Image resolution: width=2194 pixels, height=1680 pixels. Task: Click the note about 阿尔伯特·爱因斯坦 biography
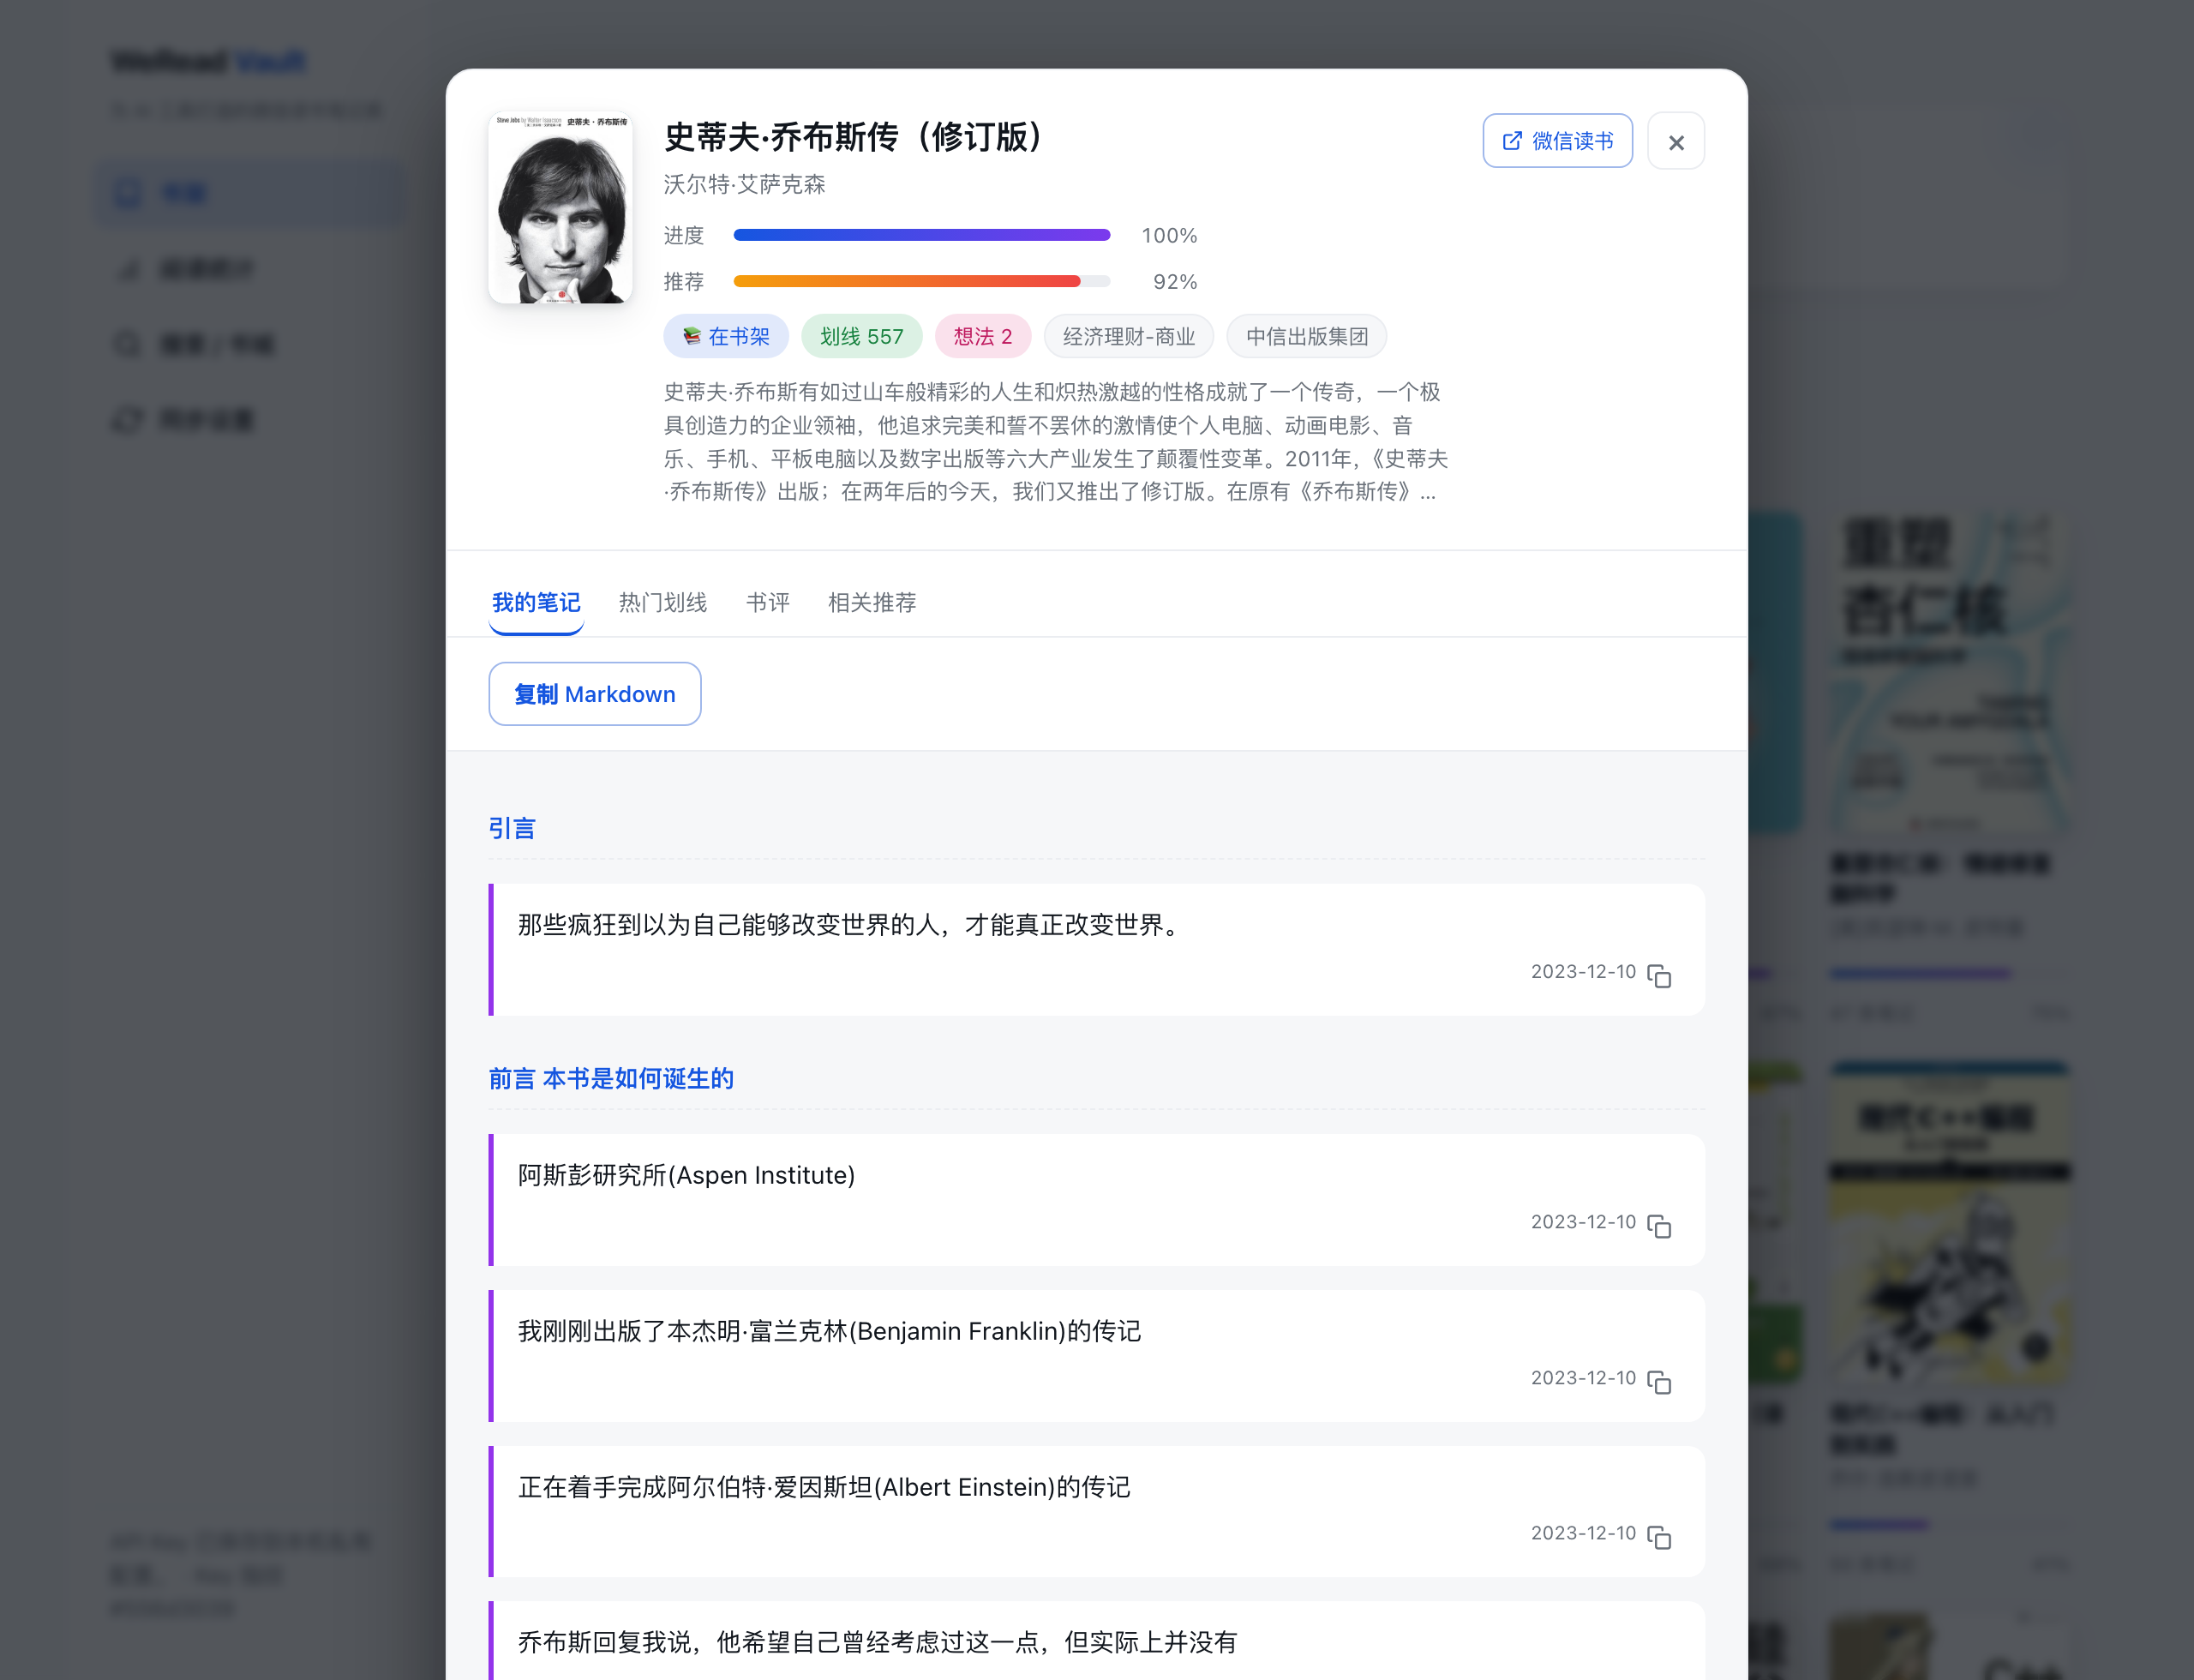[x=1097, y=1511]
